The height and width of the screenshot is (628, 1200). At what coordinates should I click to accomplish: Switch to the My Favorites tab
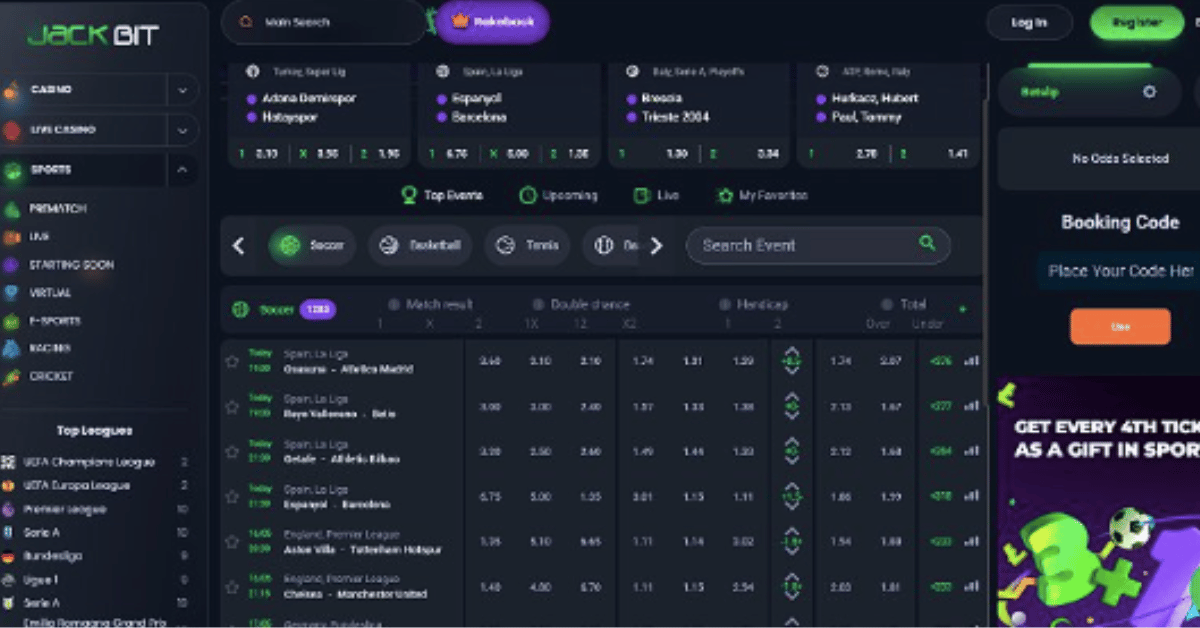[762, 196]
